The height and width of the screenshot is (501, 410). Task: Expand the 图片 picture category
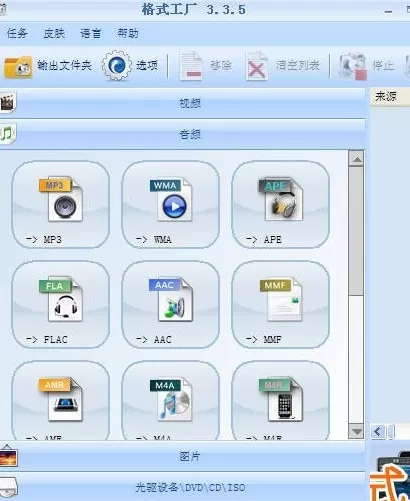(183, 456)
